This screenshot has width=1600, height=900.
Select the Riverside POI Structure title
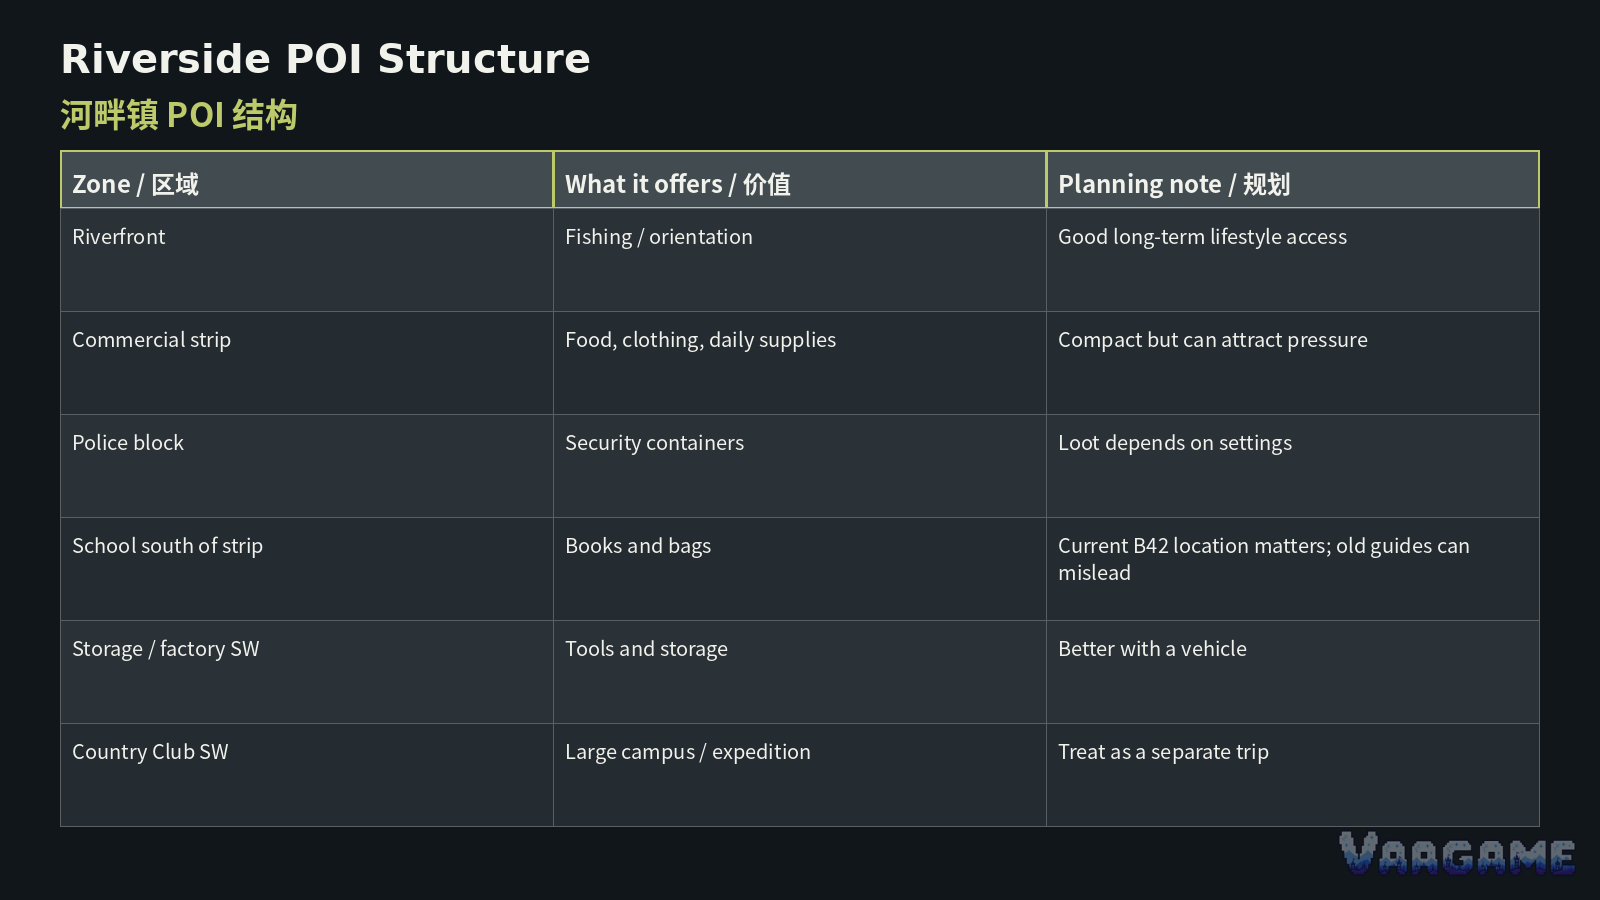326,59
